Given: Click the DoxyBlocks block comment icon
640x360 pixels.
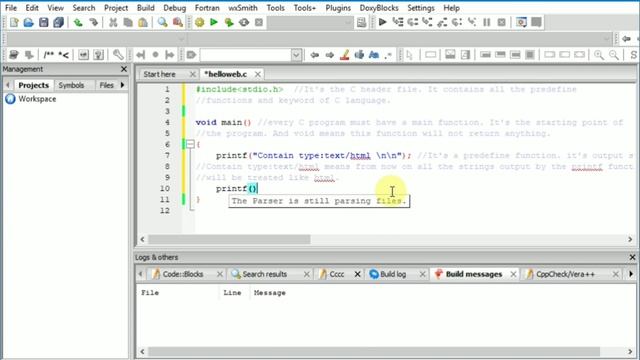Looking at the screenshot, I should (49, 55).
